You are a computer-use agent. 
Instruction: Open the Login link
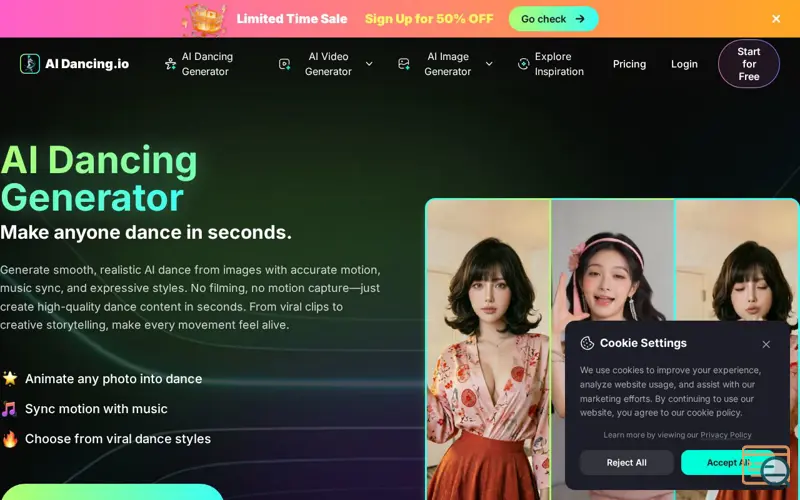coord(684,64)
